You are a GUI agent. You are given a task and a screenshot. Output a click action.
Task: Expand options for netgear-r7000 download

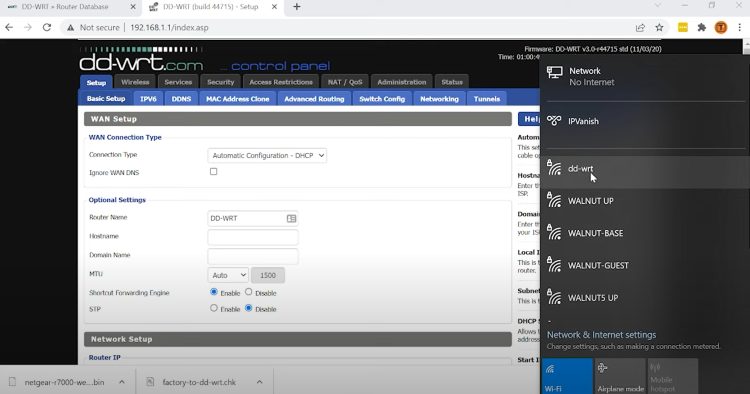122,382
